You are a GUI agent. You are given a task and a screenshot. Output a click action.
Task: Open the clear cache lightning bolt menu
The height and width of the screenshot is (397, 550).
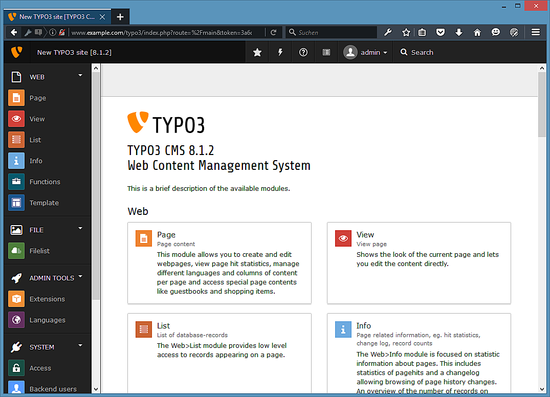click(x=280, y=52)
